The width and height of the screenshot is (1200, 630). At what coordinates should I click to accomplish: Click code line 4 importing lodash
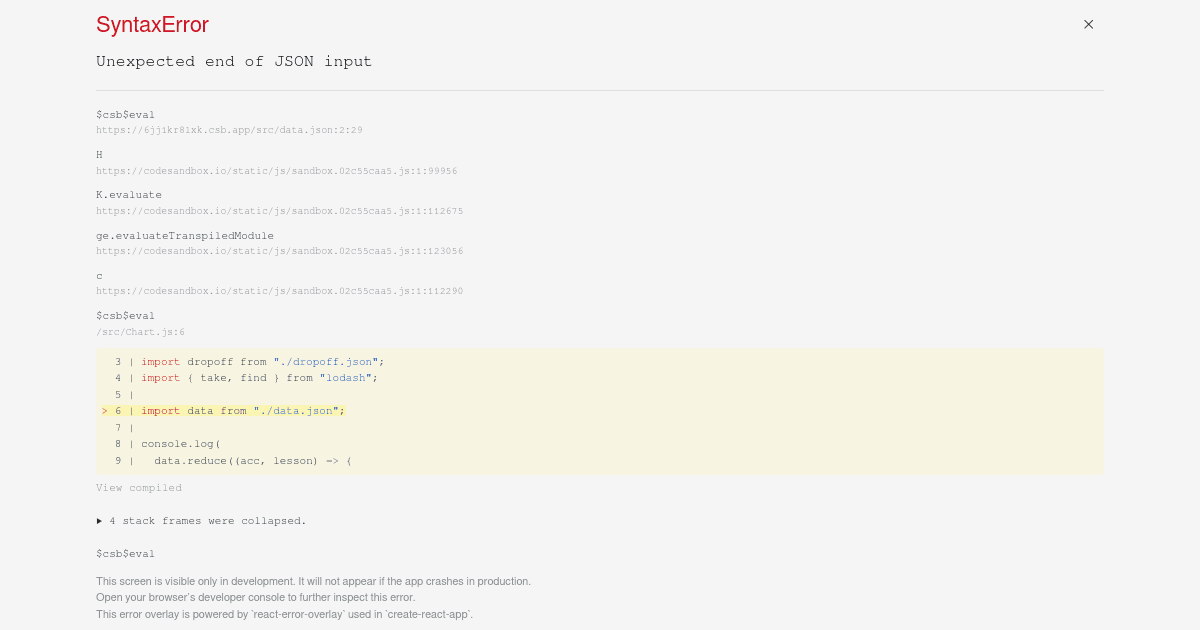pyautogui.click(x=245, y=378)
